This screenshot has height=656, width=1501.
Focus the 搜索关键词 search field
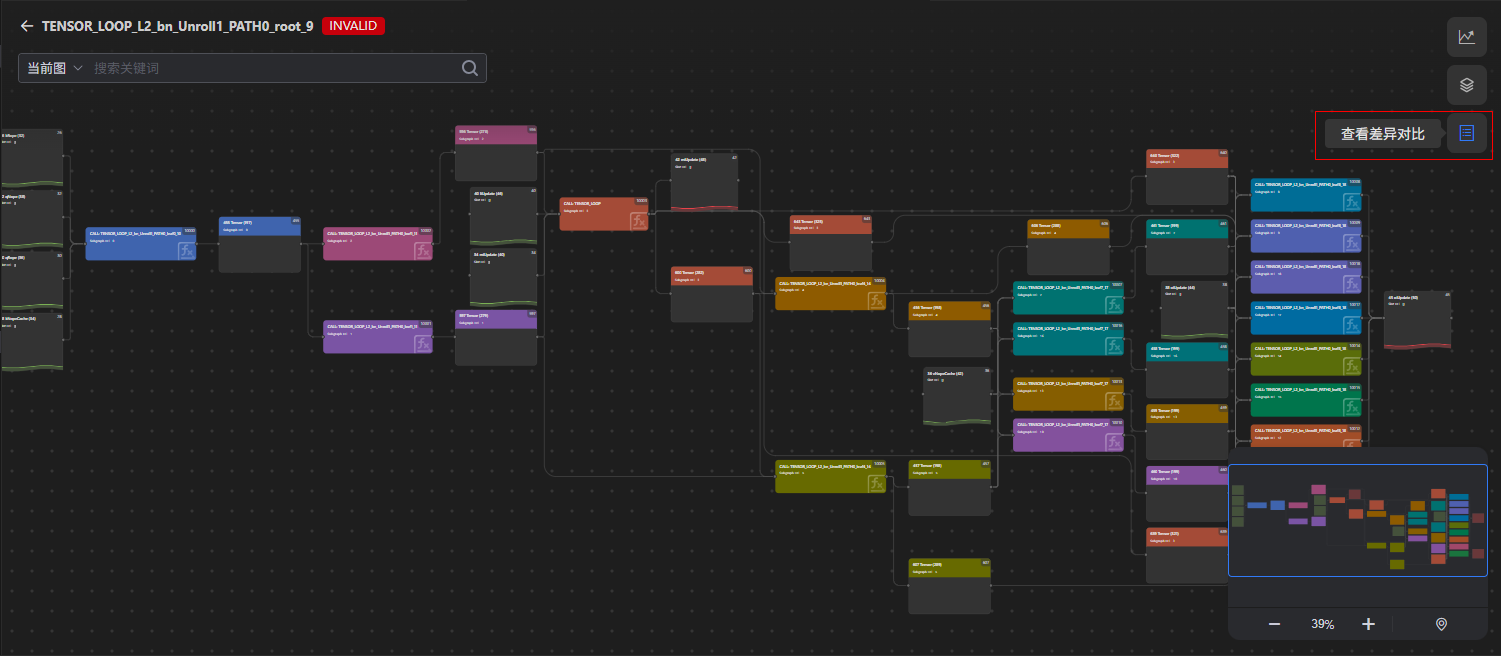[x=270, y=68]
